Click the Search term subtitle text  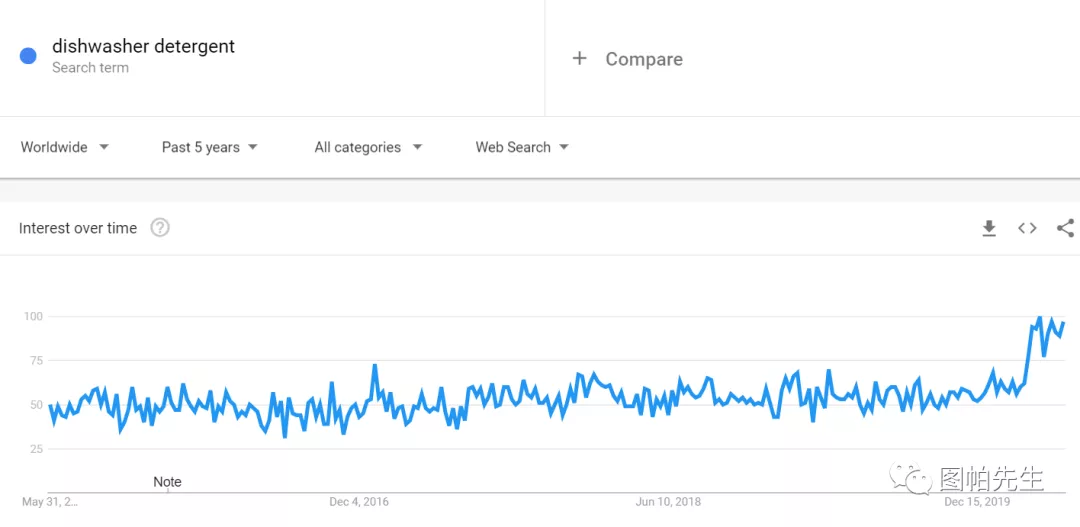point(90,68)
